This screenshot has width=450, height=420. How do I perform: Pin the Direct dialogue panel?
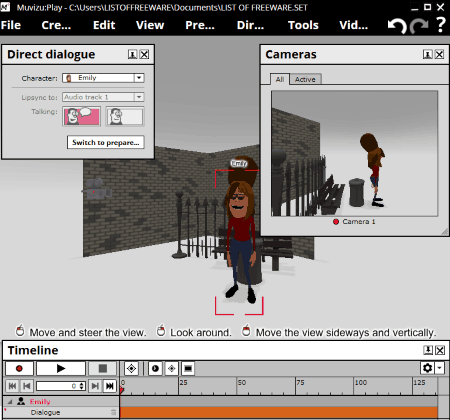(x=132, y=54)
